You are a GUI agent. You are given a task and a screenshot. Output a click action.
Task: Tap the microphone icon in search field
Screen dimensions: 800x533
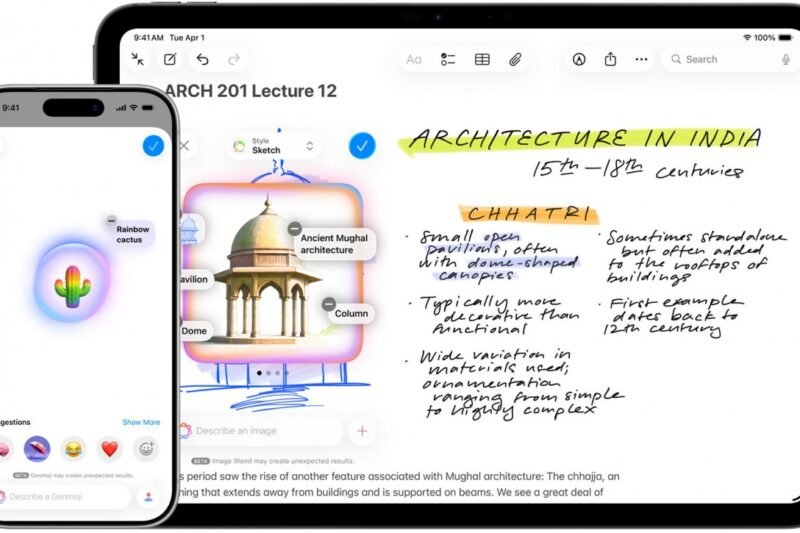(786, 60)
